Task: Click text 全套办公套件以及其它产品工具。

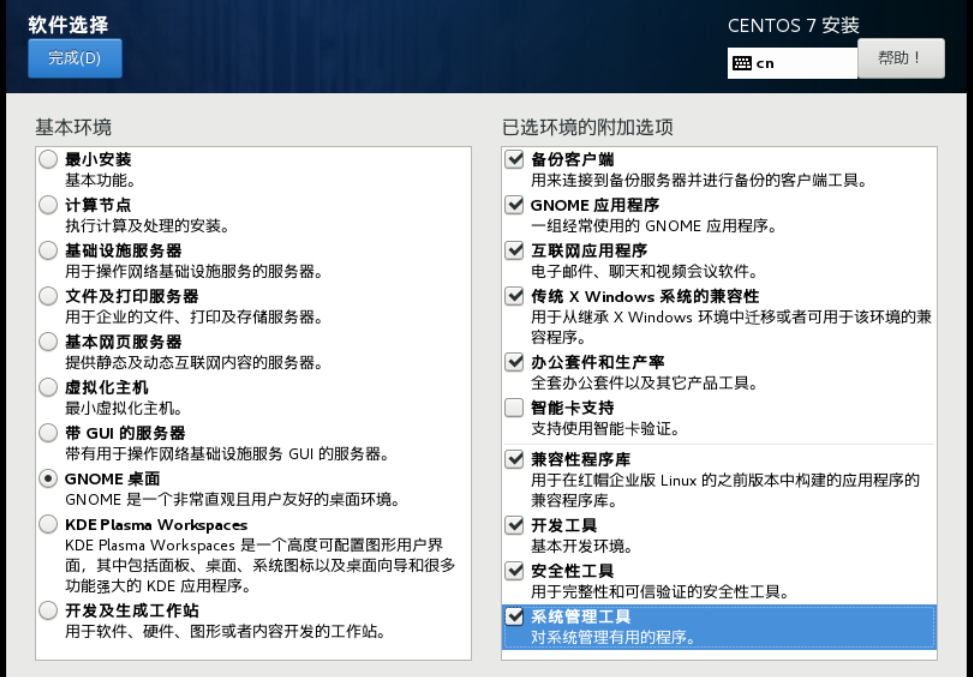Action: pos(644,383)
